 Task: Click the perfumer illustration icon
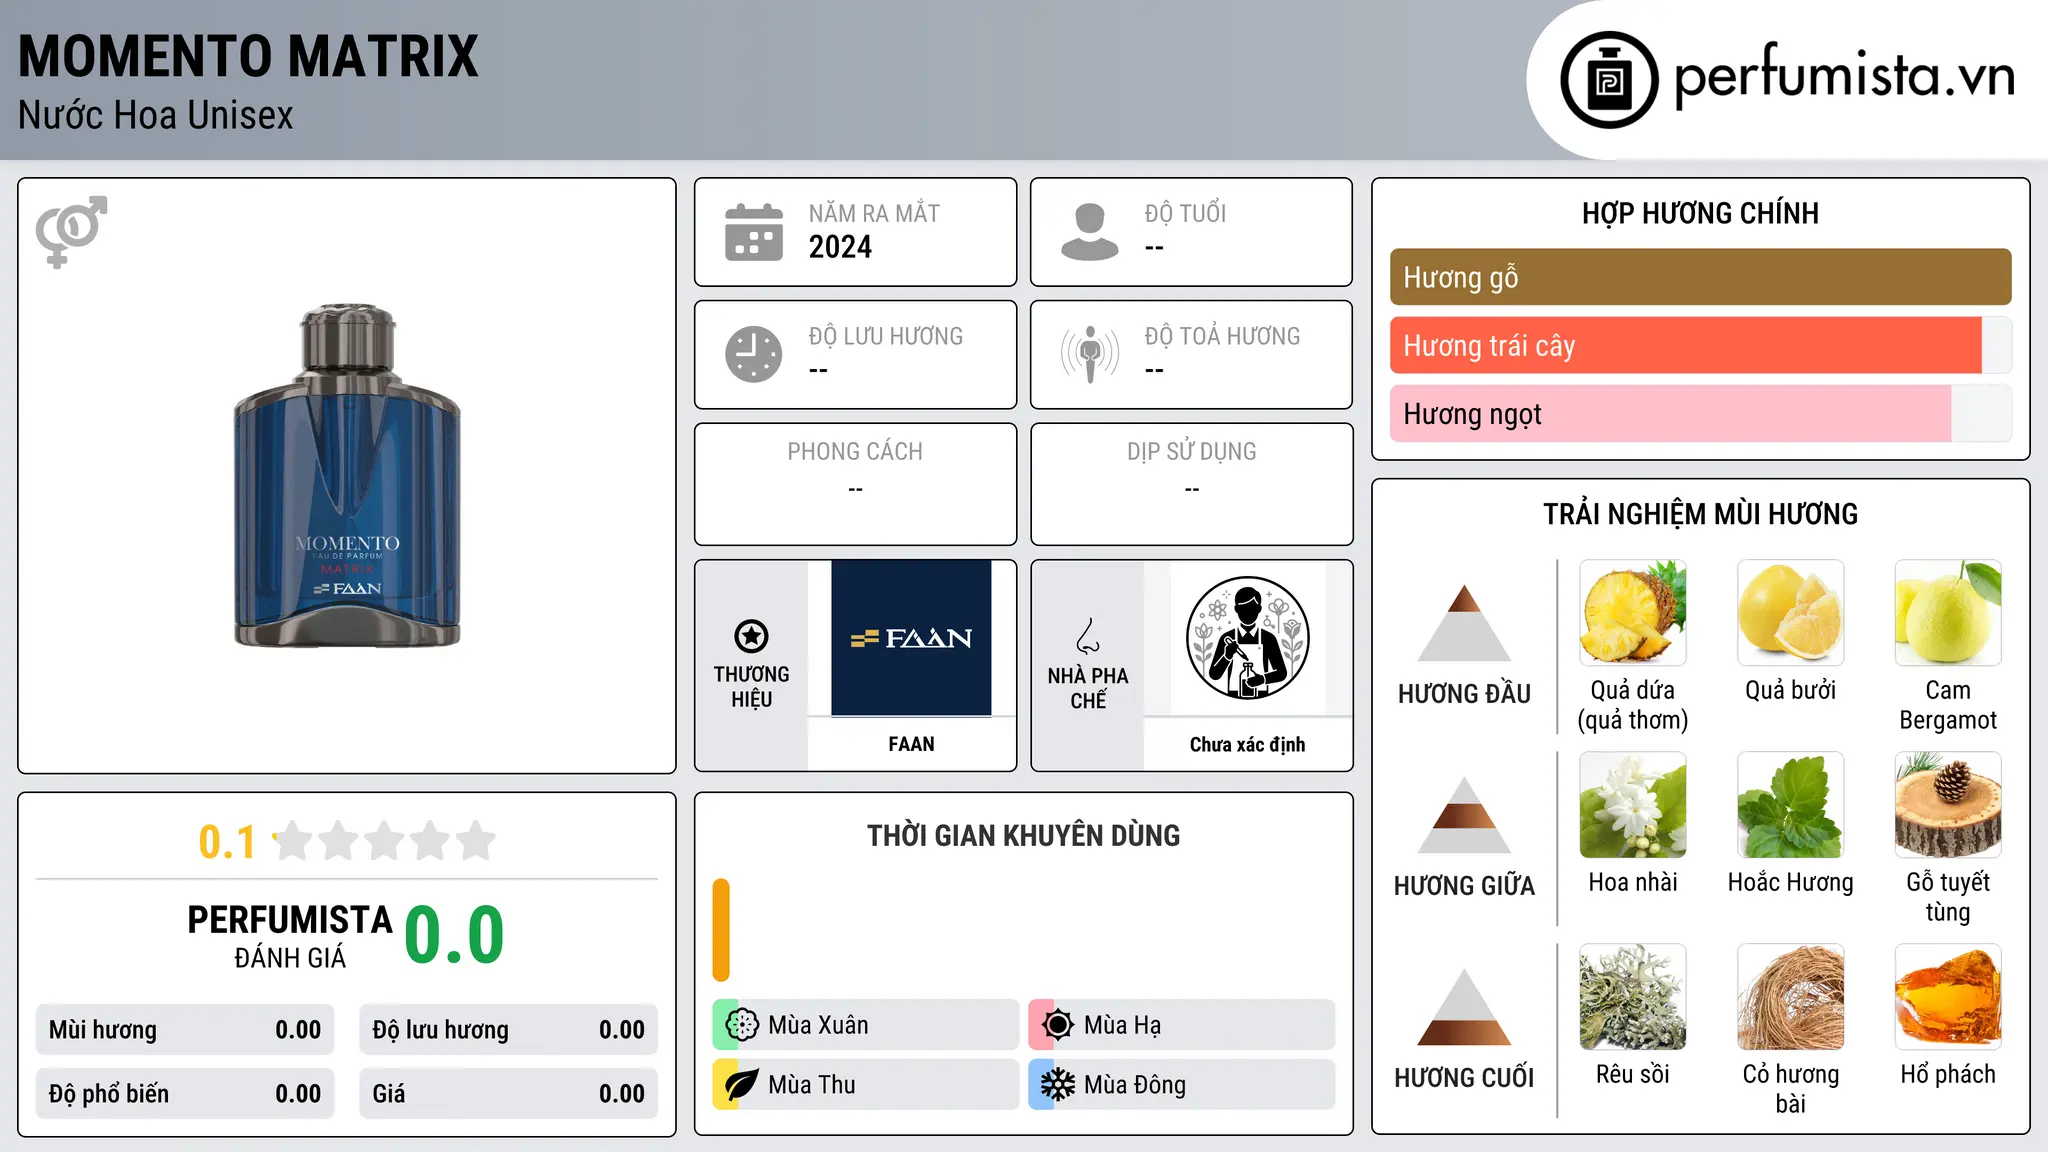tap(1247, 638)
